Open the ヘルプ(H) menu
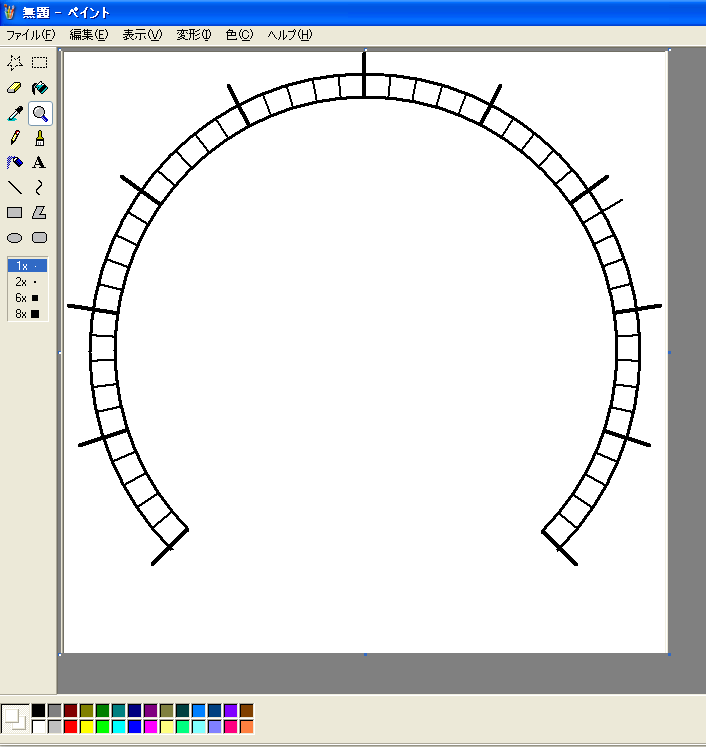 click(x=290, y=35)
